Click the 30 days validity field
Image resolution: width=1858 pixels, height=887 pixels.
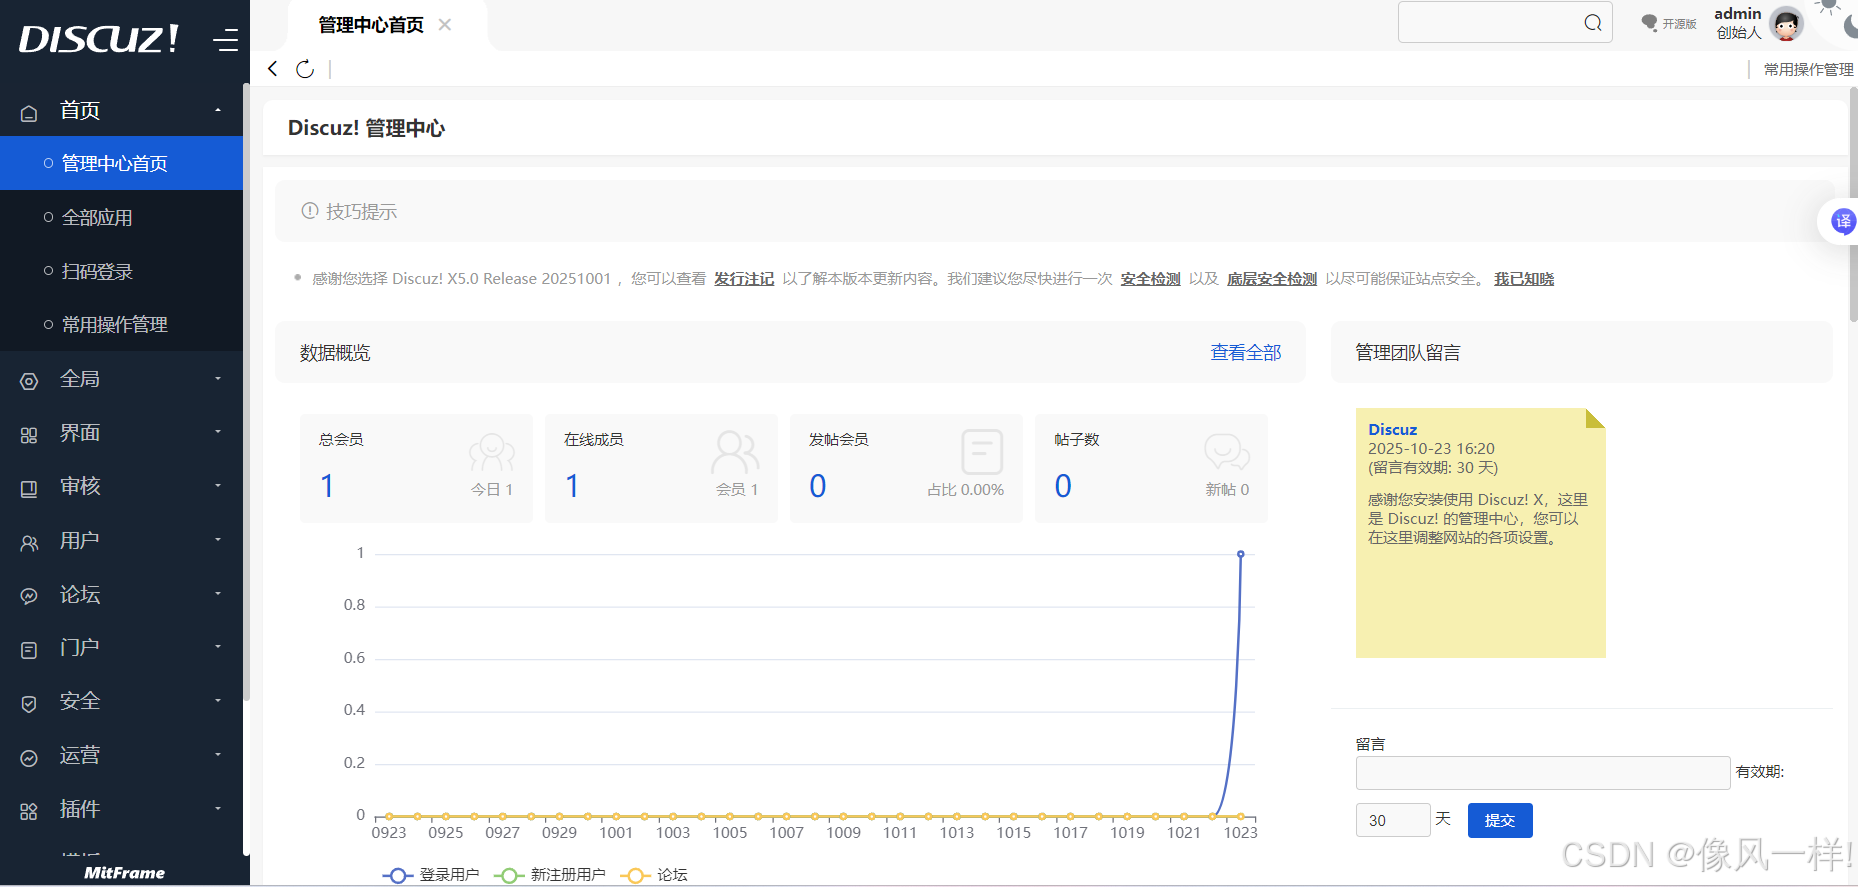coord(1393,820)
